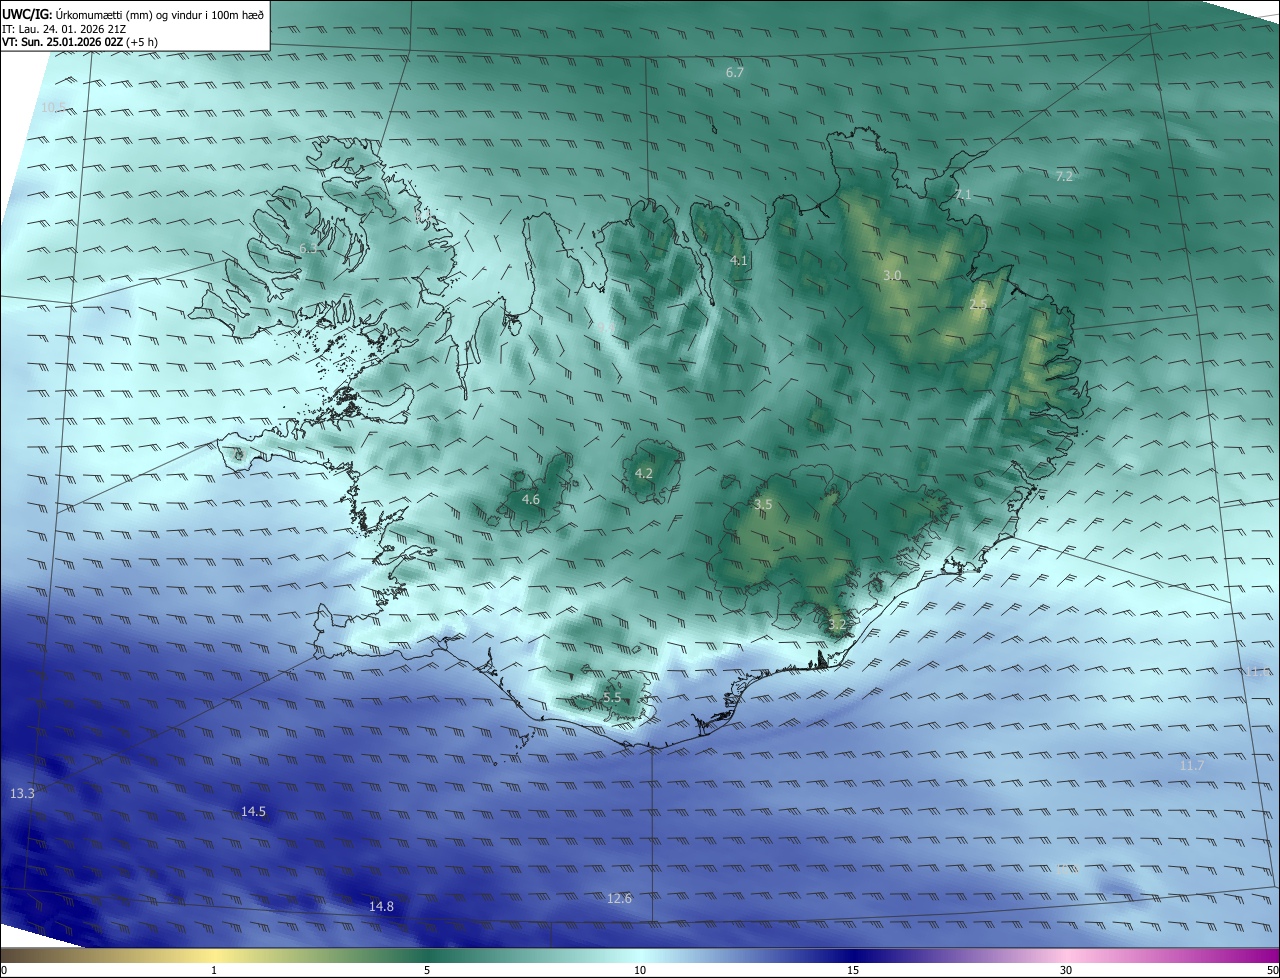Click the 5 tick on the color scale
Image resolution: width=1280 pixels, height=978 pixels.
click(x=427, y=970)
